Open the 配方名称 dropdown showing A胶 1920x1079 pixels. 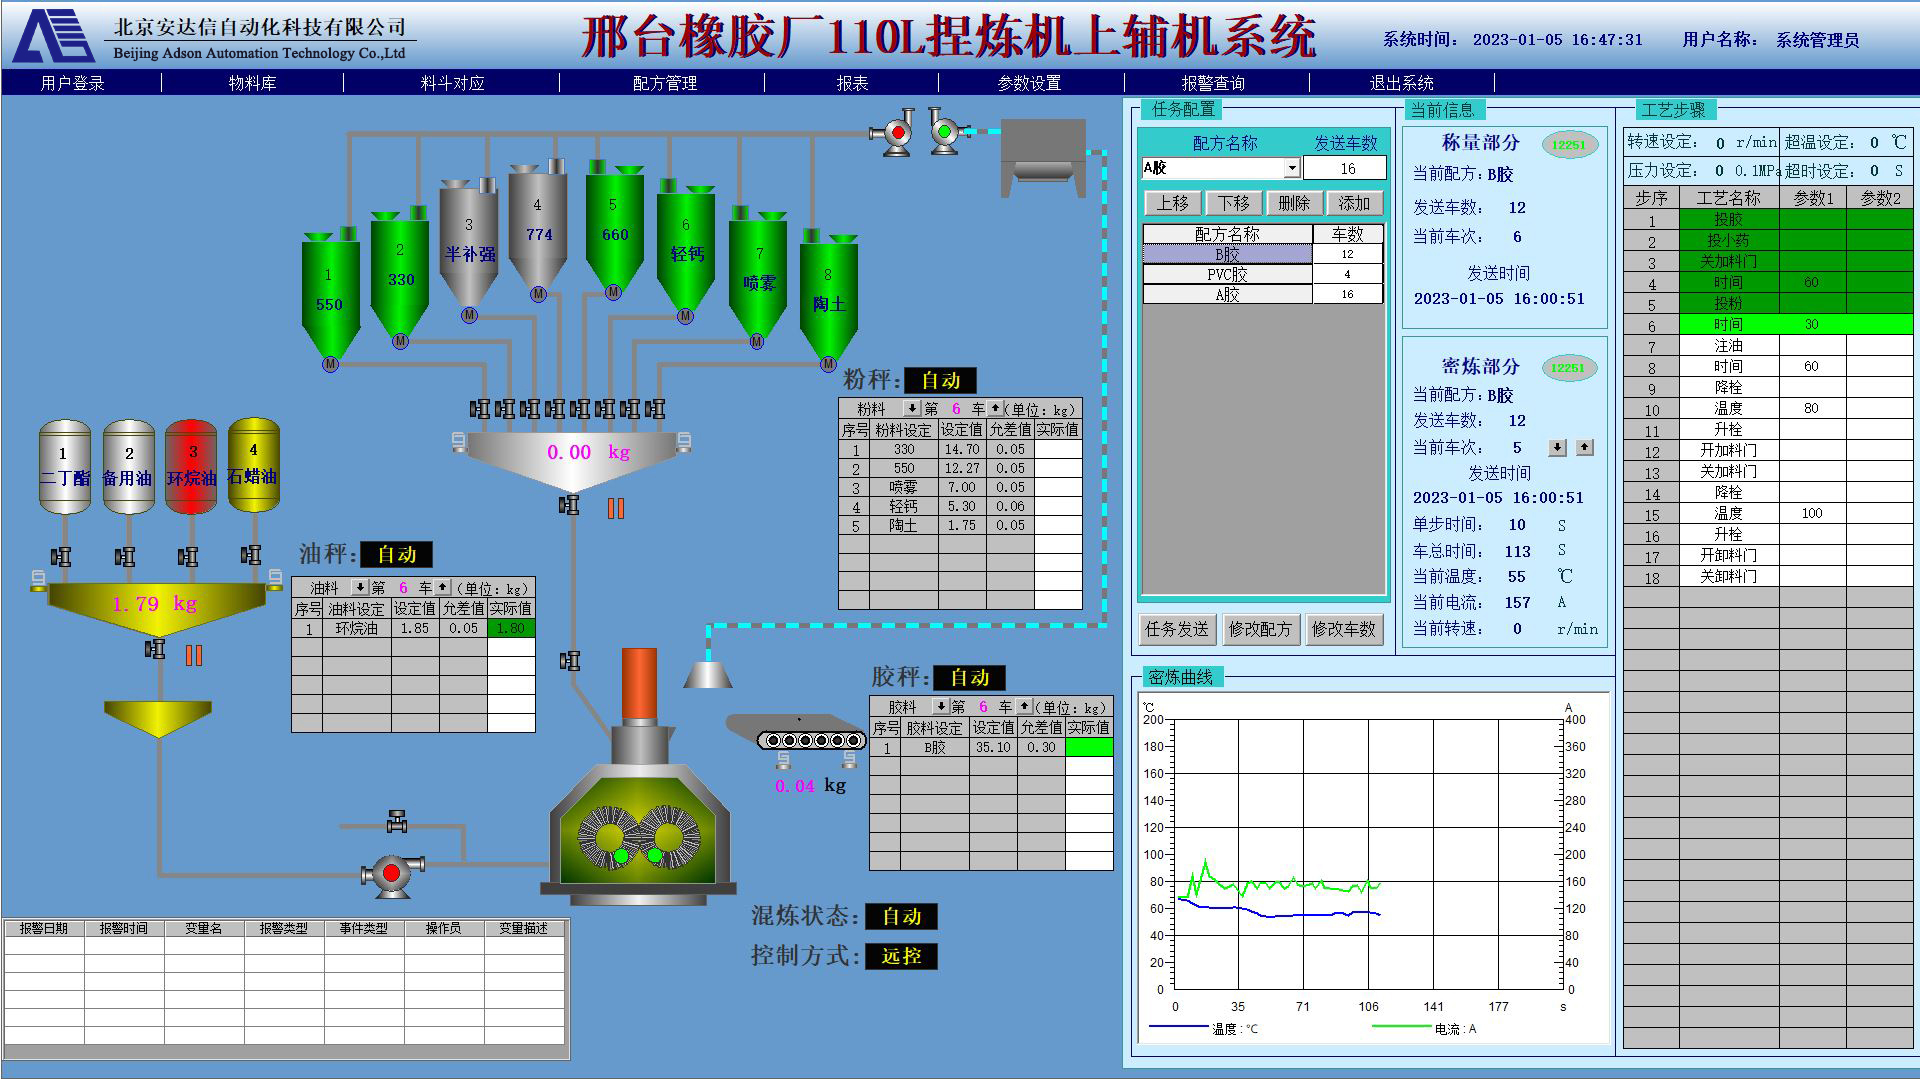coord(1291,168)
